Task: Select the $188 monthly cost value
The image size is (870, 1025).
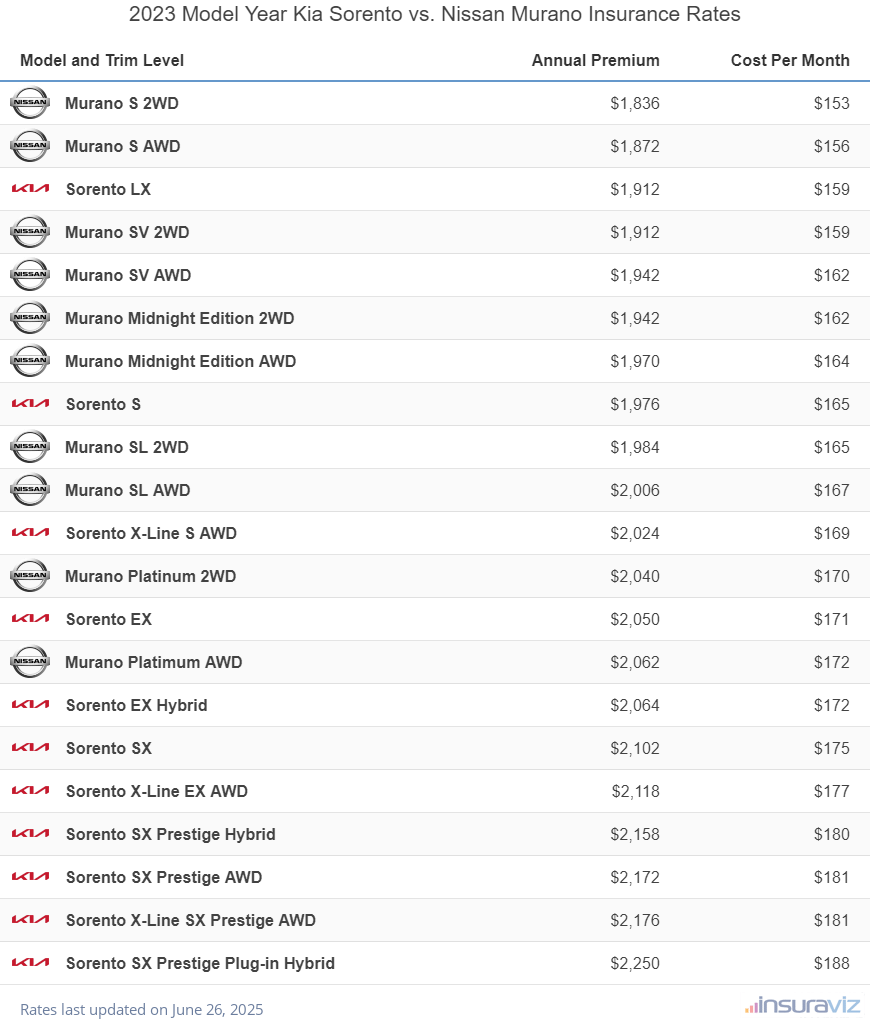Action: coord(831,964)
